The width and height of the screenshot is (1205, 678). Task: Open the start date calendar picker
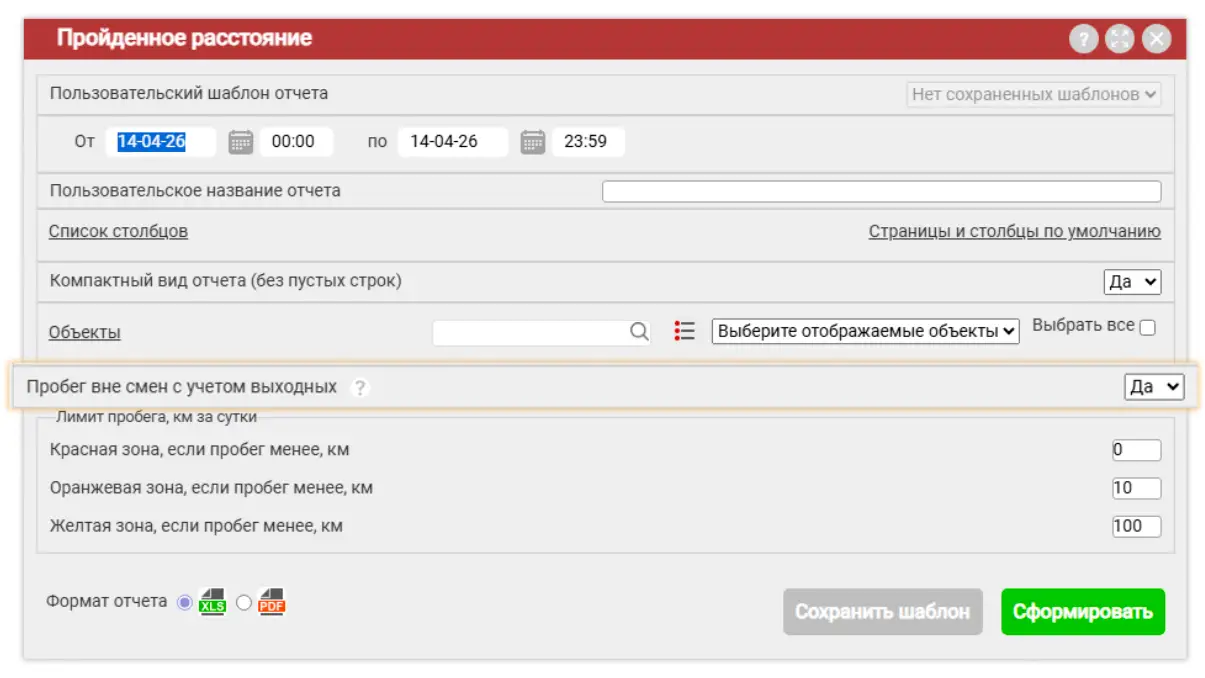[240, 142]
